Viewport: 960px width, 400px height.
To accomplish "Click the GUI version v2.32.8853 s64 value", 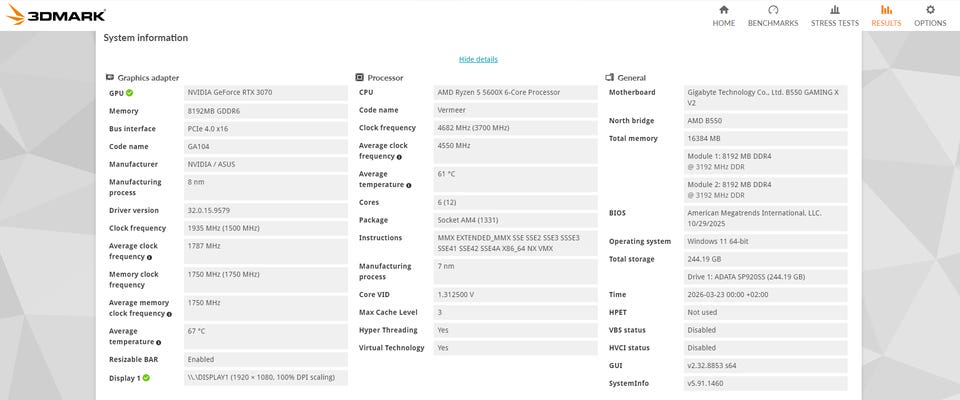I will click(x=766, y=366).
